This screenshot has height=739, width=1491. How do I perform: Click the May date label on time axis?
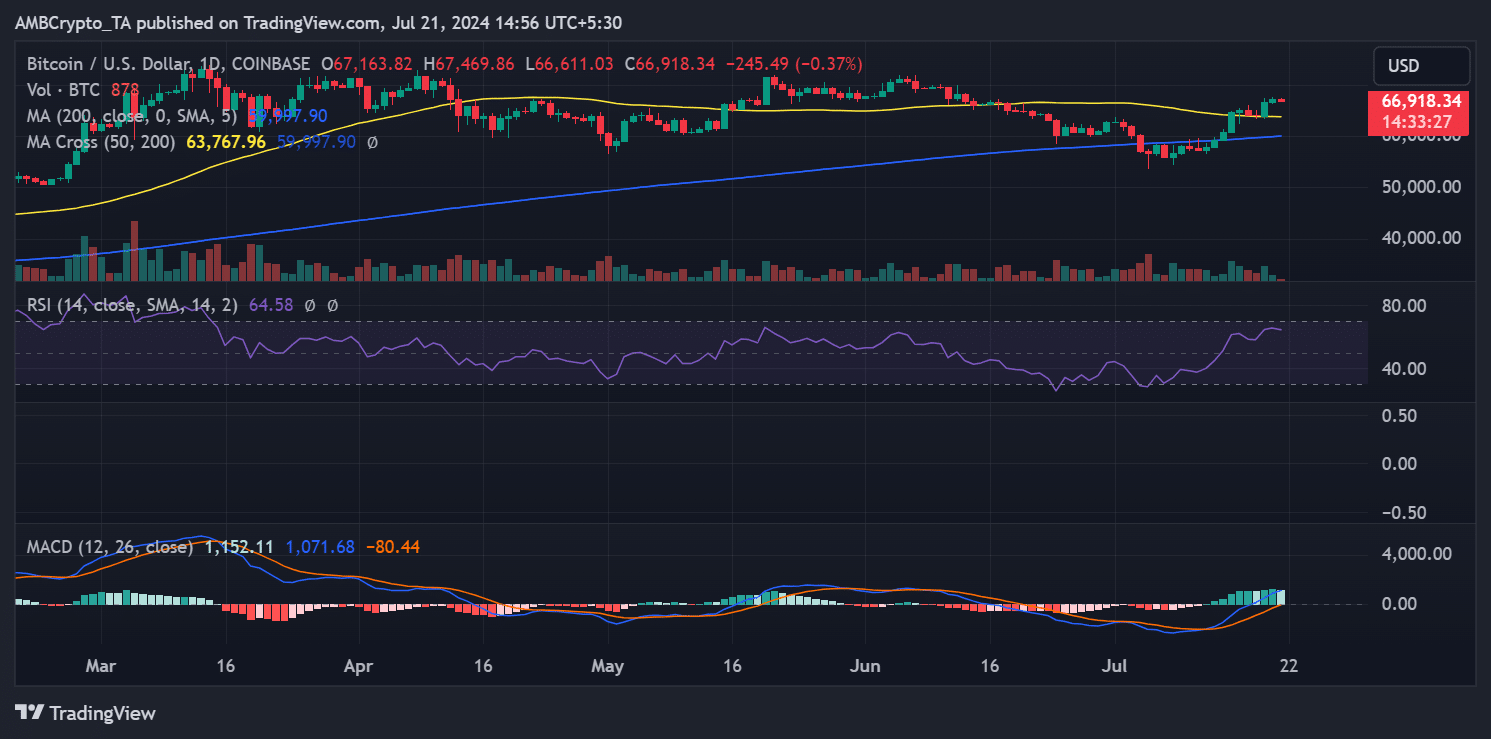tap(607, 666)
